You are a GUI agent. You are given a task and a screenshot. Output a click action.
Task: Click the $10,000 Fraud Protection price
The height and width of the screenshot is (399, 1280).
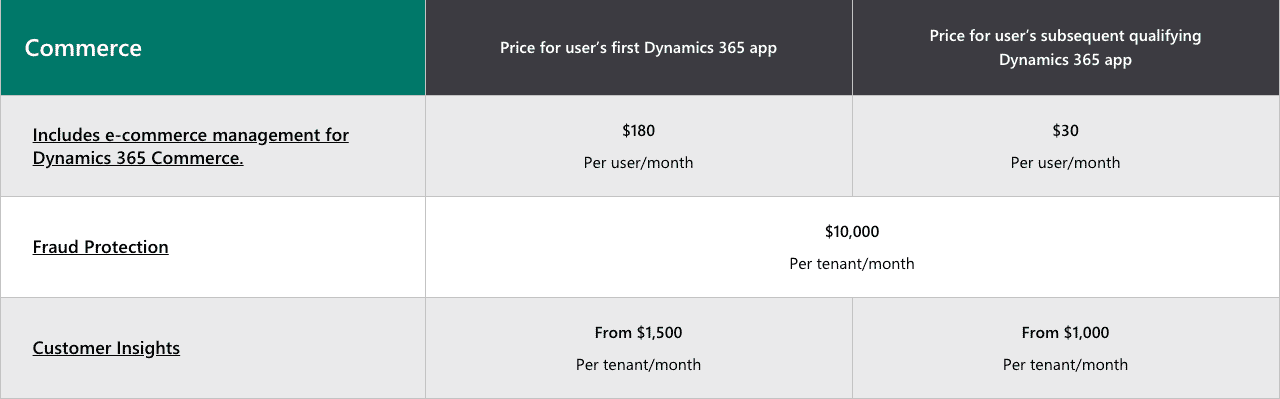click(x=852, y=231)
